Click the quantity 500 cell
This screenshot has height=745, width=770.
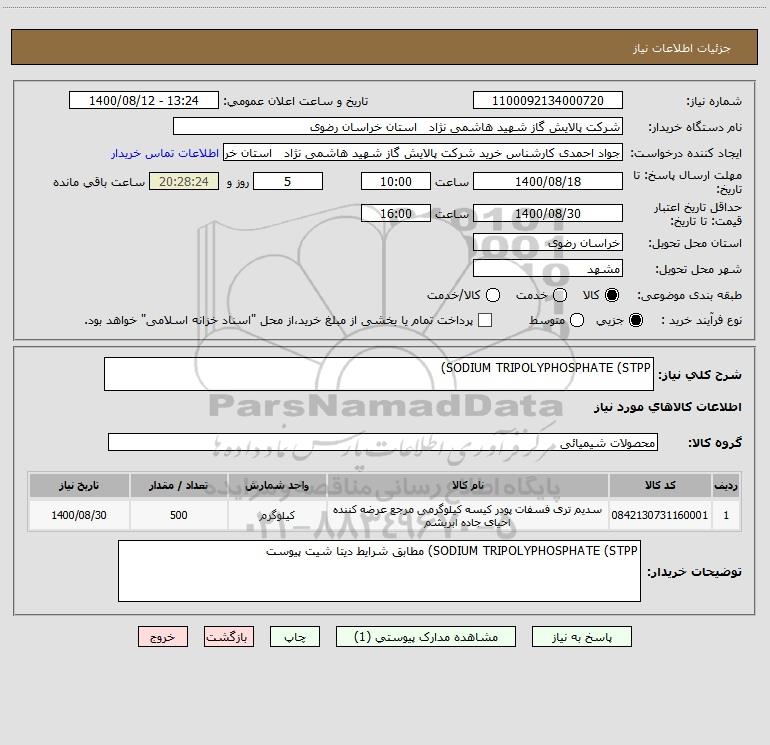(179, 515)
